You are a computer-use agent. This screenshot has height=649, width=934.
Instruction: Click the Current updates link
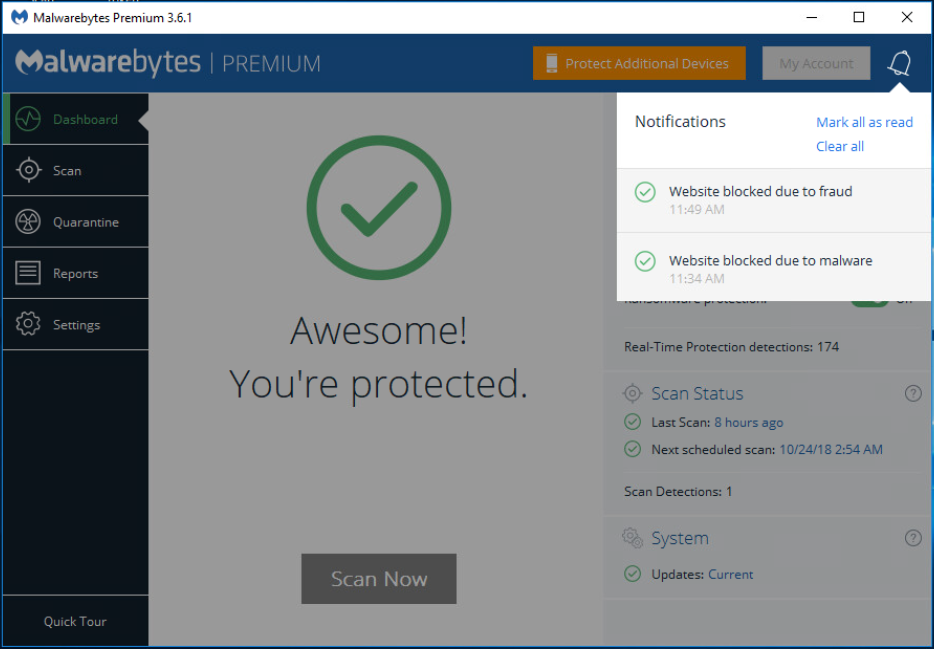[730, 574]
